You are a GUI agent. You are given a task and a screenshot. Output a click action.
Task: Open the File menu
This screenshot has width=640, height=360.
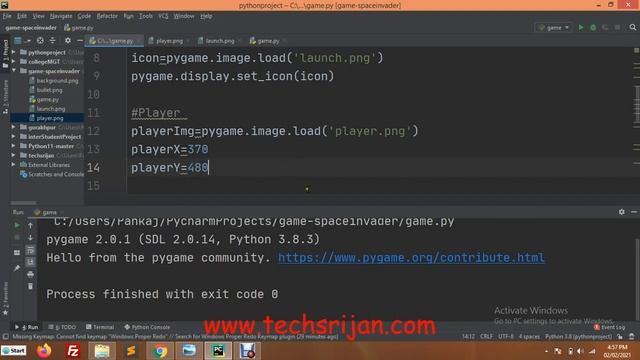click(x=7, y=16)
